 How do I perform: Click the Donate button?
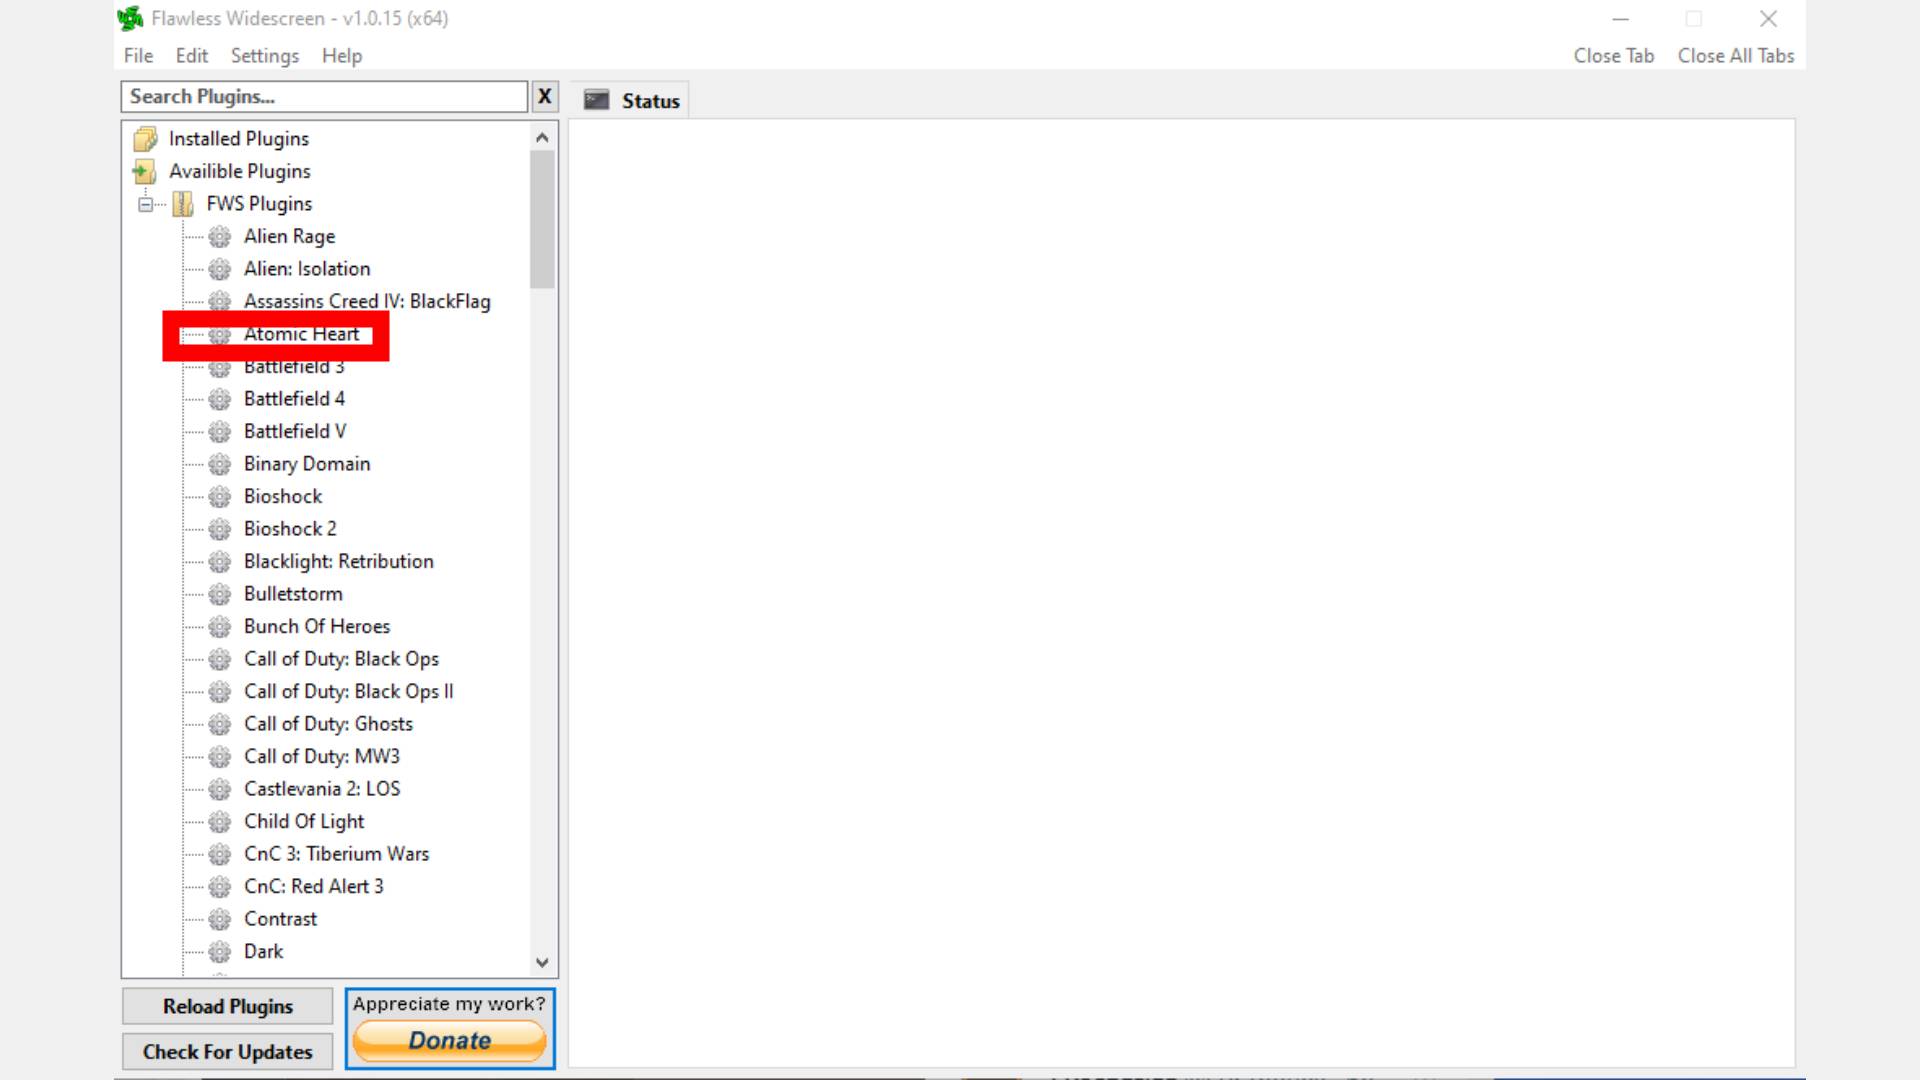pyautogui.click(x=448, y=1039)
